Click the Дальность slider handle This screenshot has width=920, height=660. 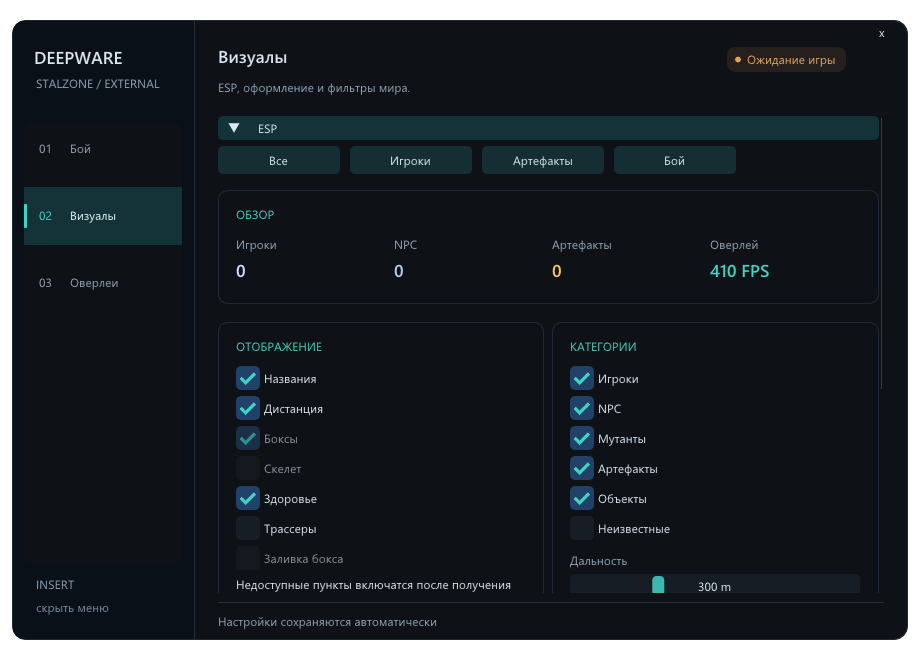point(658,584)
